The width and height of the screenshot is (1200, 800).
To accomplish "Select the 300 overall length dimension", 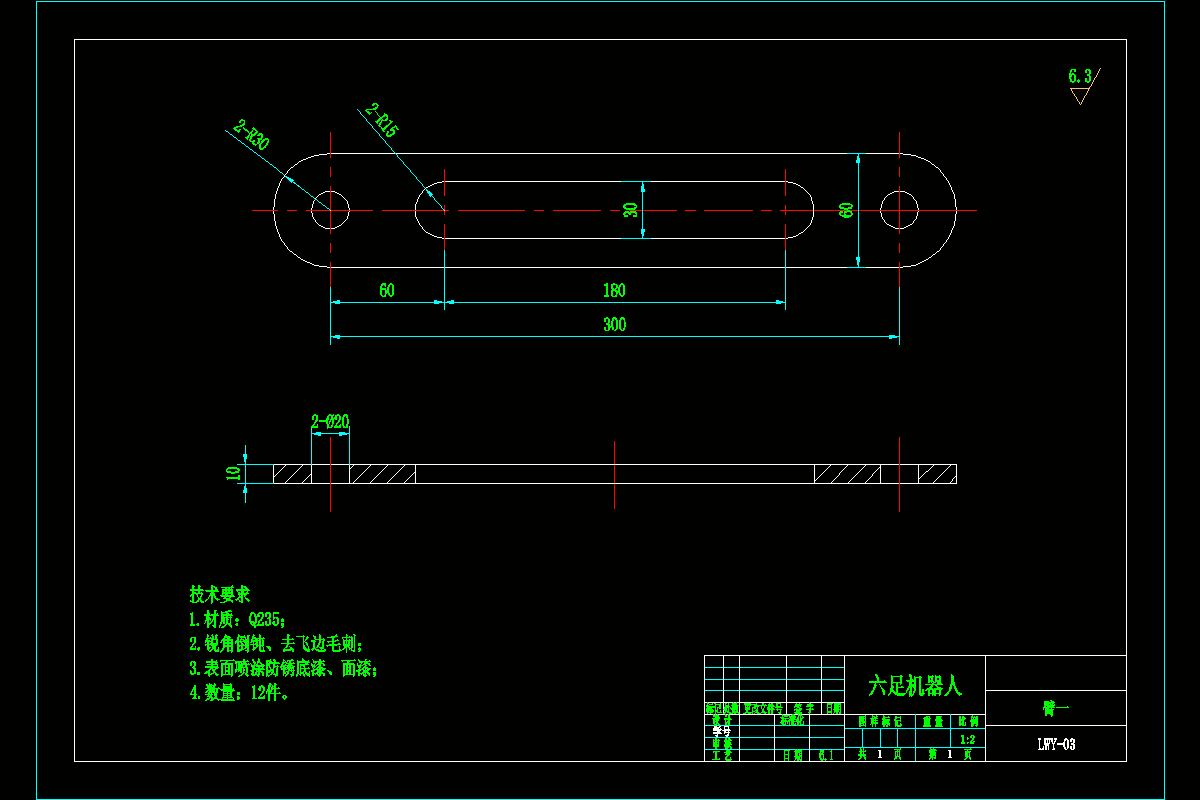I will tap(614, 325).
